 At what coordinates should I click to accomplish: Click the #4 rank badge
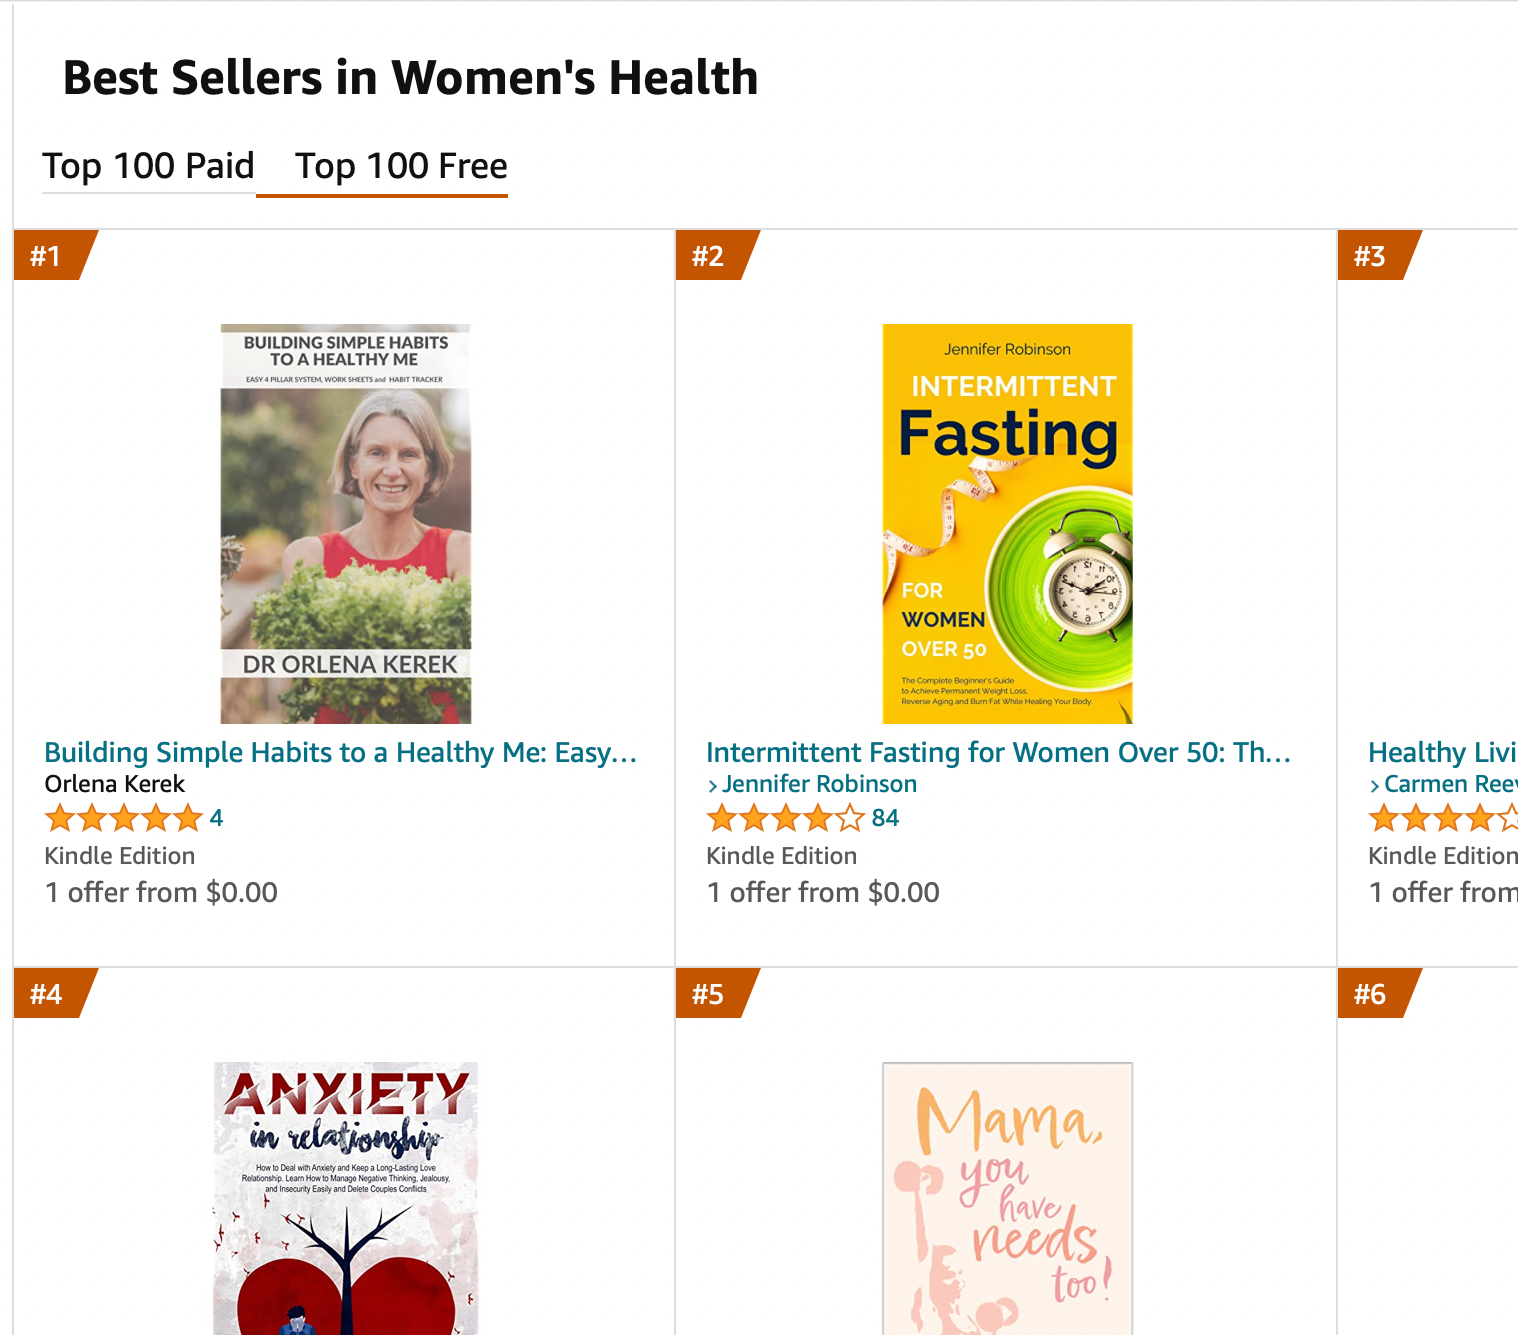pos(48,994)
